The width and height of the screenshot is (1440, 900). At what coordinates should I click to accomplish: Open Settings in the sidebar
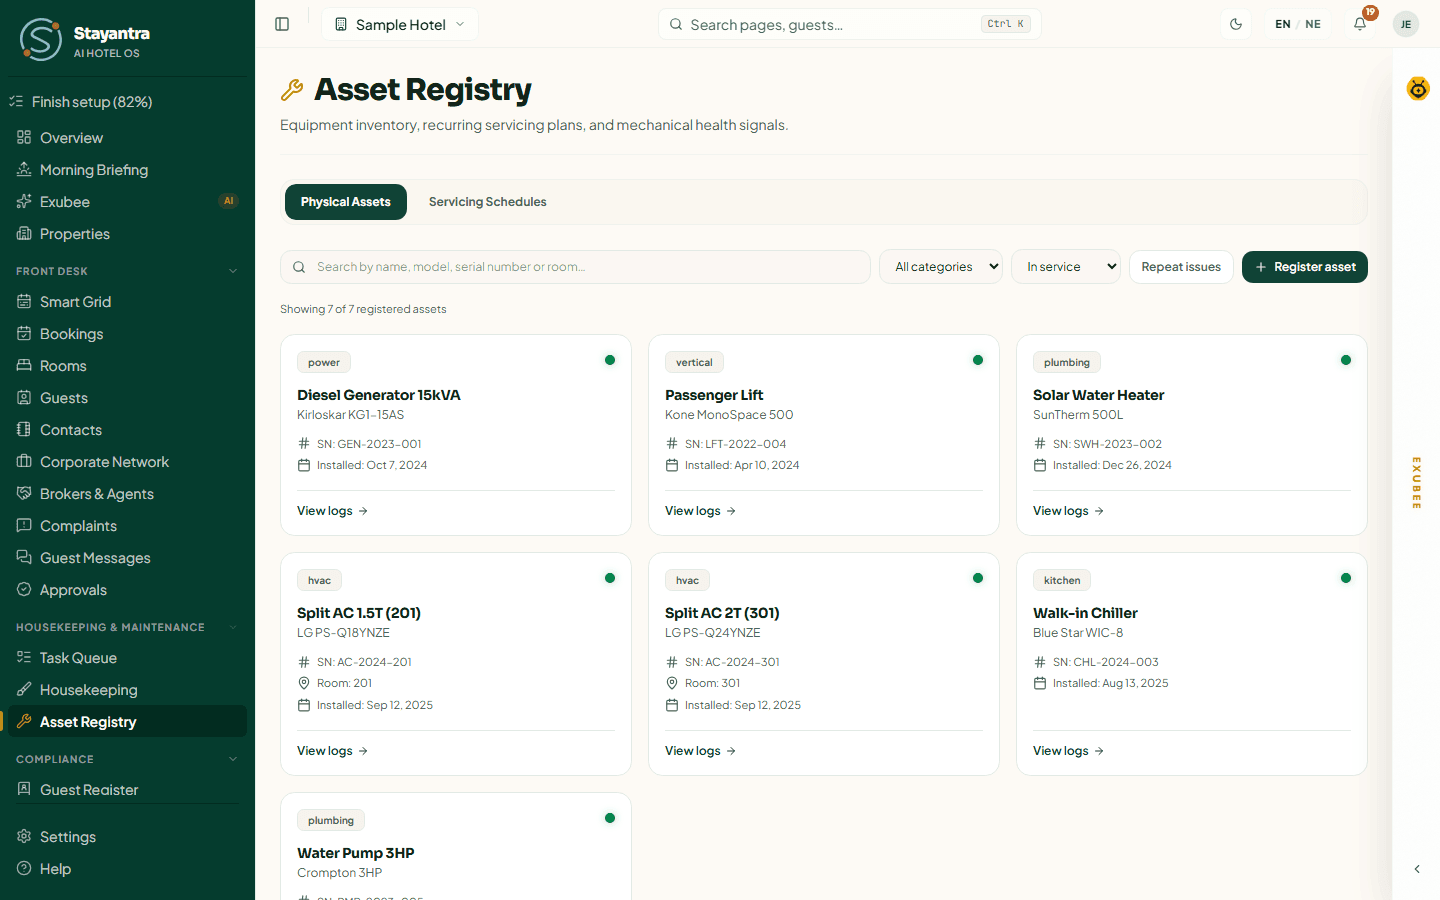(x=127, y=837)
